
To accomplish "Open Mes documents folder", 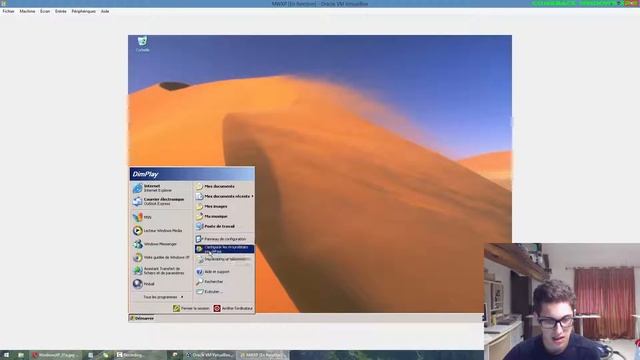I will tap(224, 187).
